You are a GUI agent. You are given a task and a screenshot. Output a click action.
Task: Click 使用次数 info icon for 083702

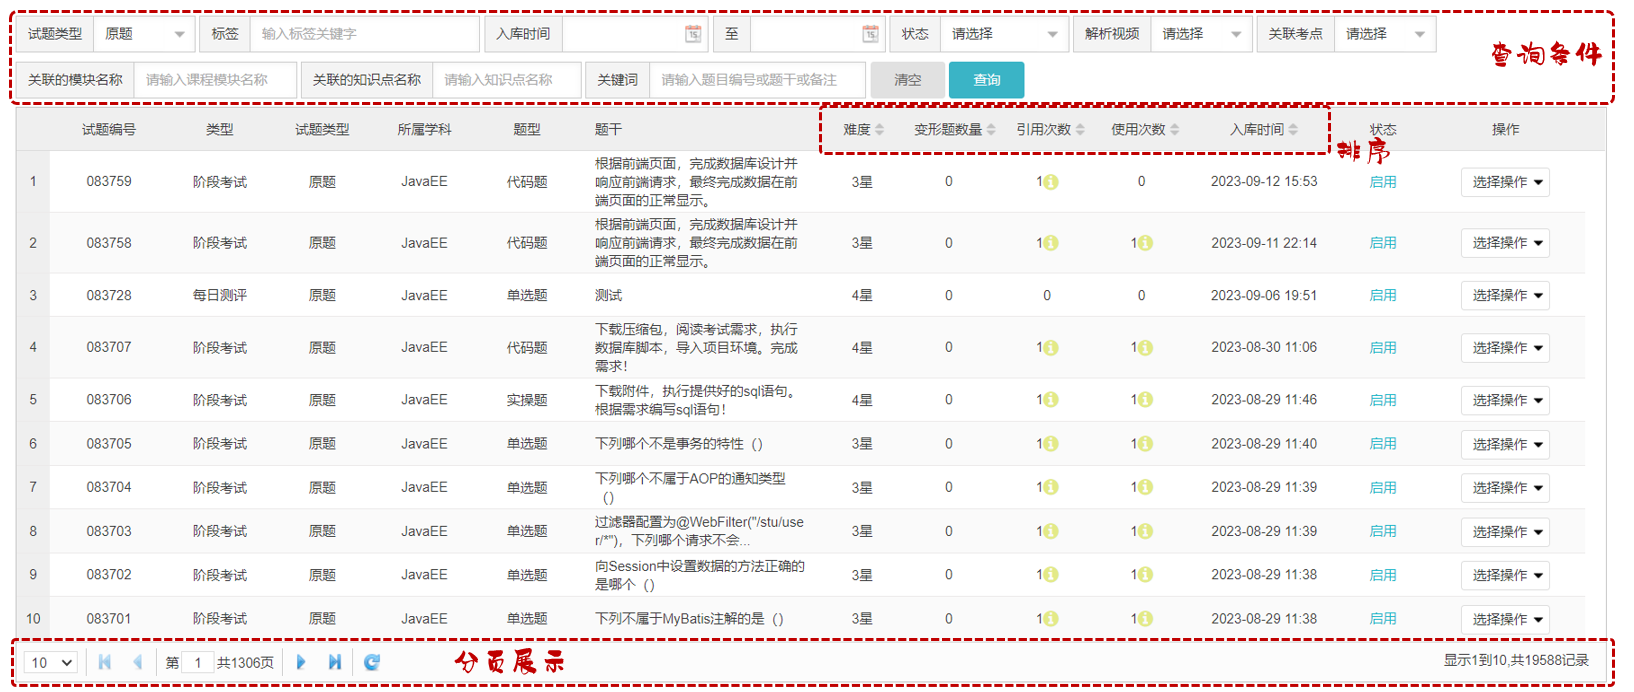tap(1145, 575)
